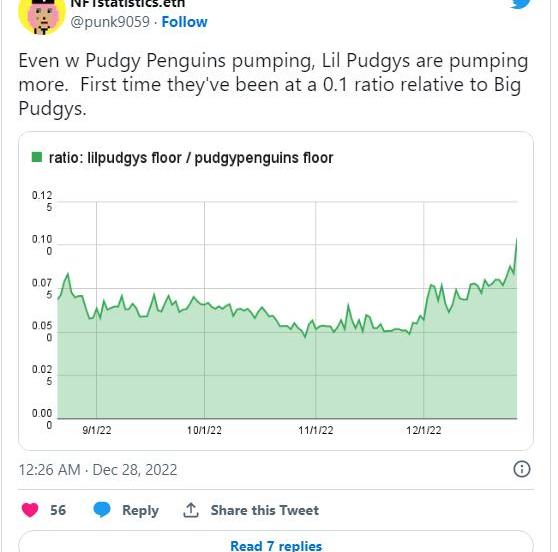Click the tweet text about Lil Pudgys
The image size is (558, 552).
tap(273, 84)
